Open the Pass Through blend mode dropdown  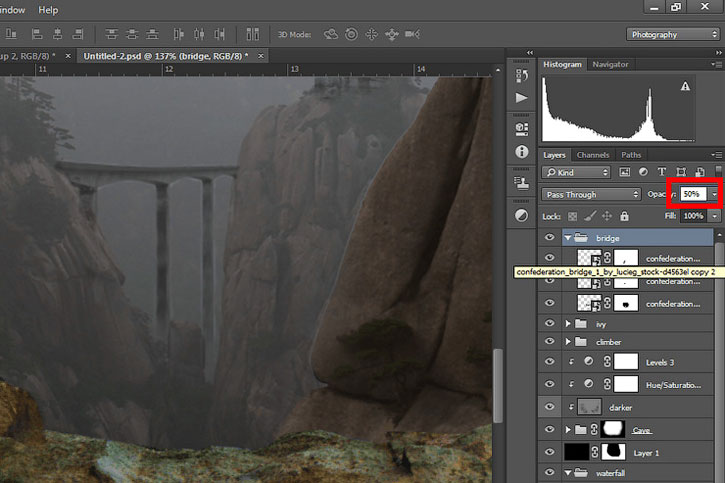pos(591,195)
